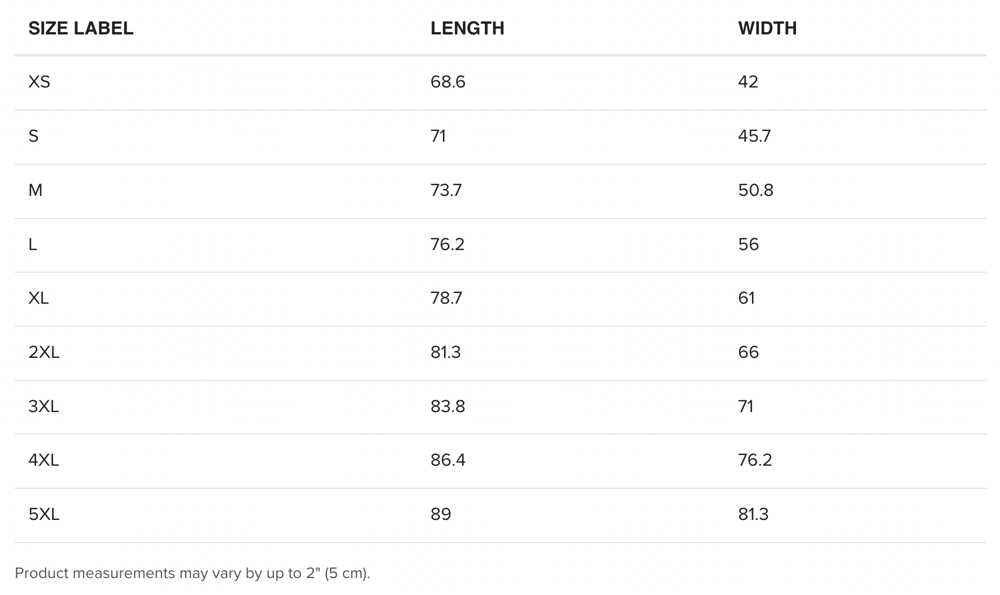Click the XS length value 68.6
The image size is (1000, 595).
pyautogui.click(x=448, y=82)
